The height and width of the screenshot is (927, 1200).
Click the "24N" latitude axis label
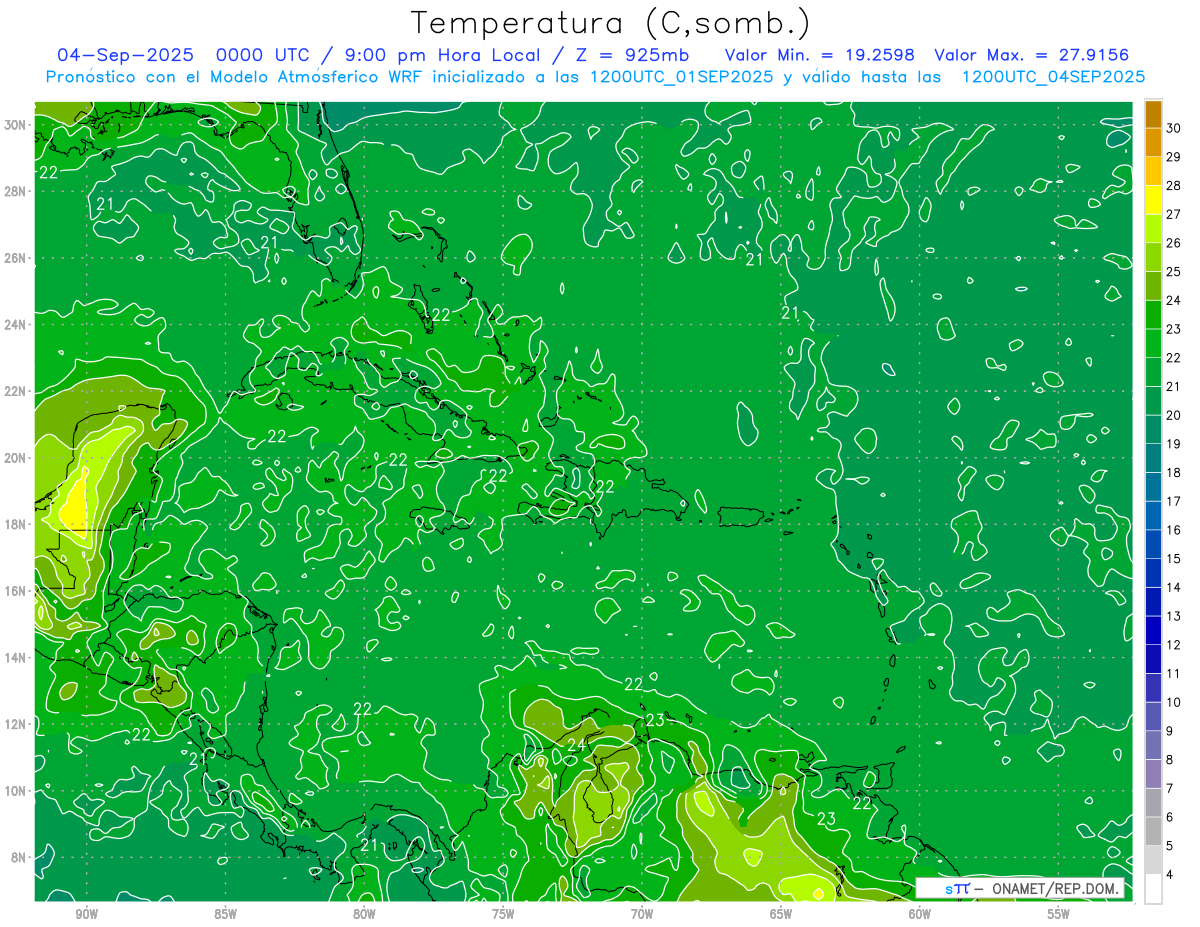(15, 325)
